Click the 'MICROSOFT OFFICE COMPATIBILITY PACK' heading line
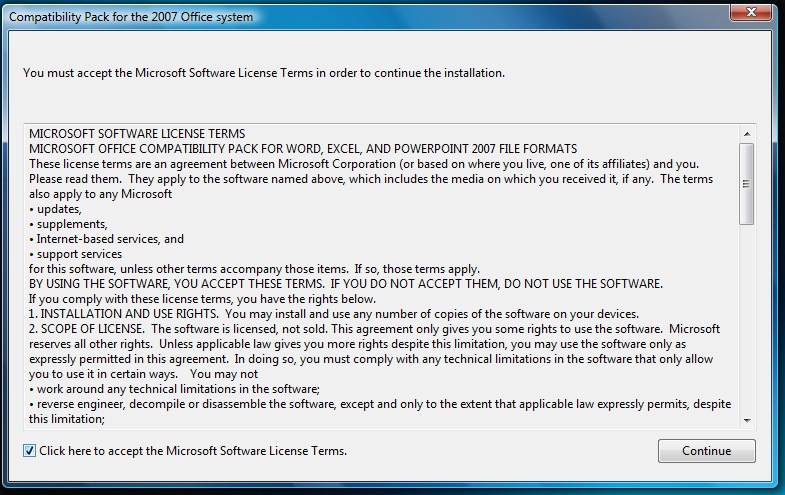Viewport: 785px width, 495px height. pyautogui.click(x=303, y=149)
